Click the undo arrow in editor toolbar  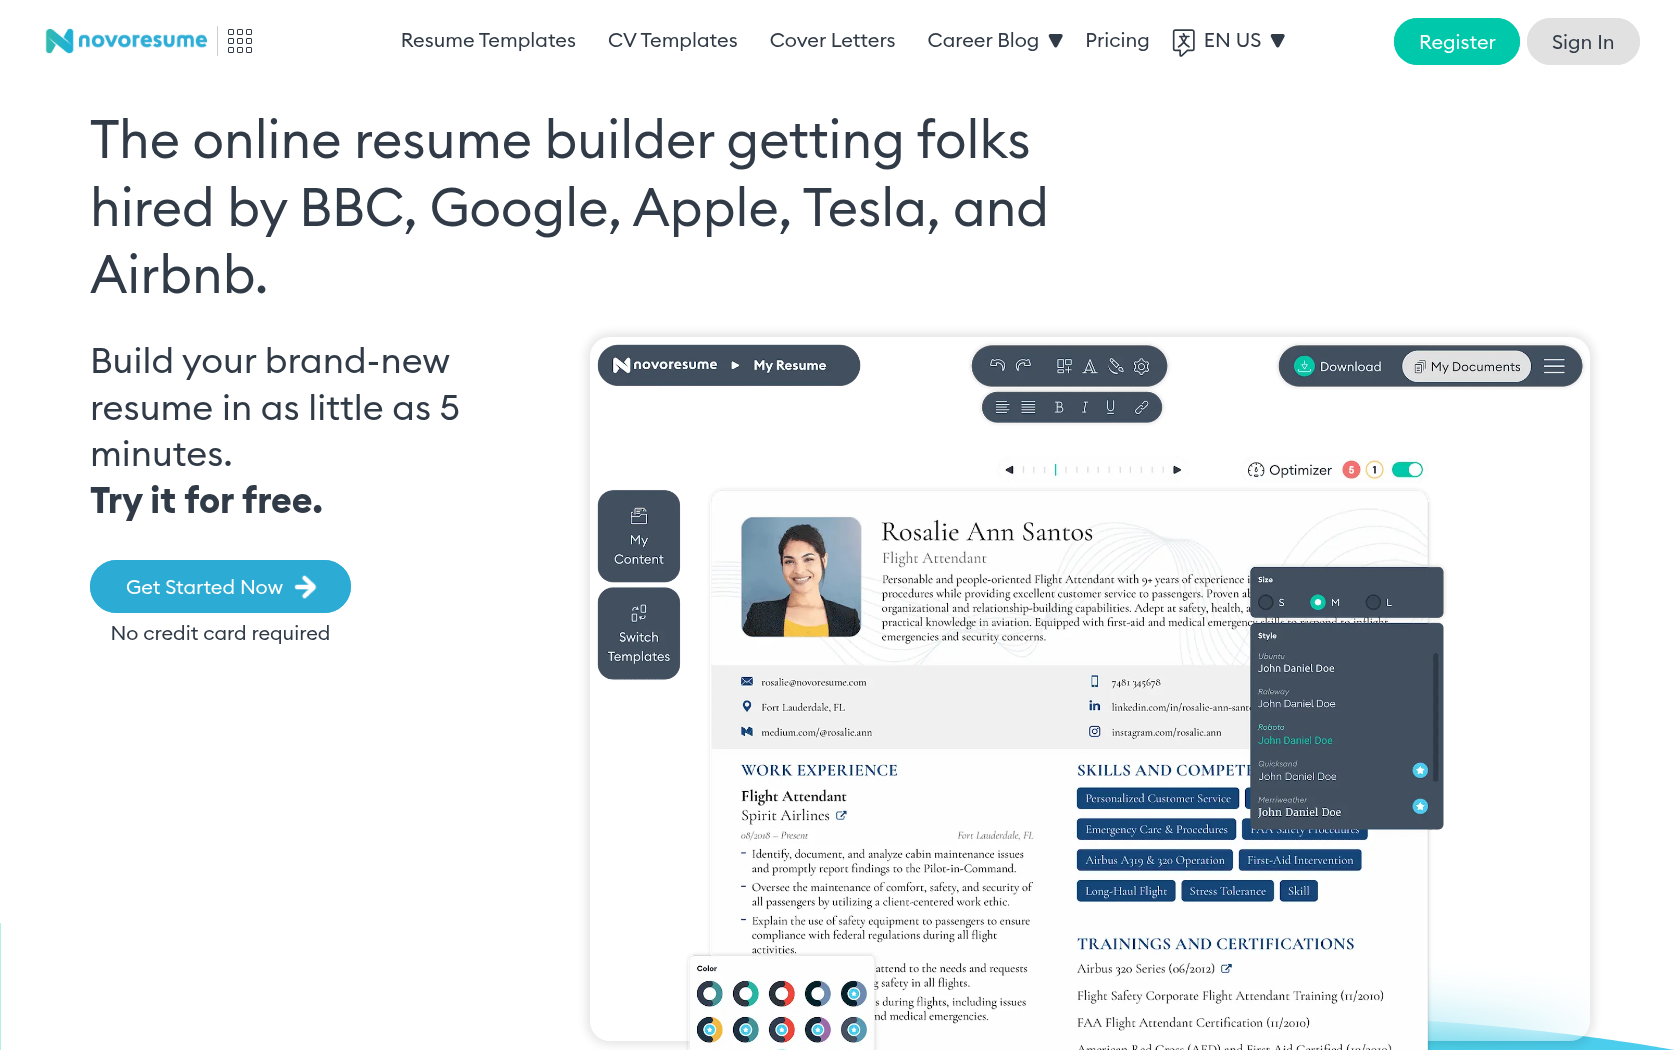pyautogui.click(x=997, y=366)
